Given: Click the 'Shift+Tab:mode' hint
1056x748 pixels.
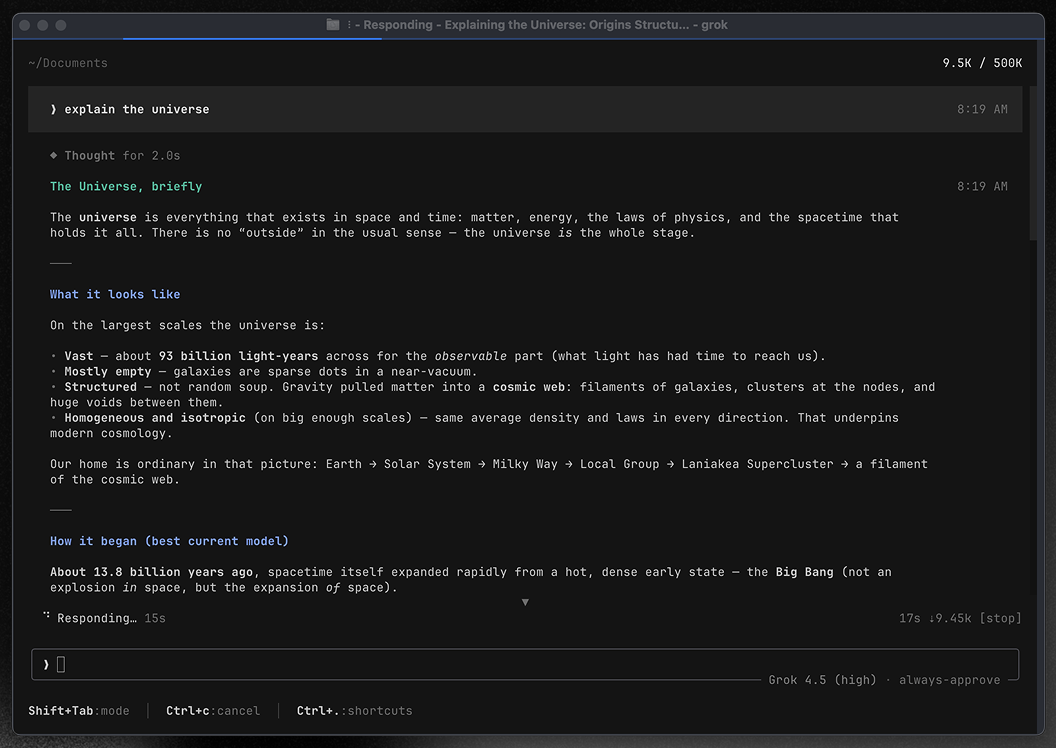Looking at the screenshot, I should coord(79,711).
